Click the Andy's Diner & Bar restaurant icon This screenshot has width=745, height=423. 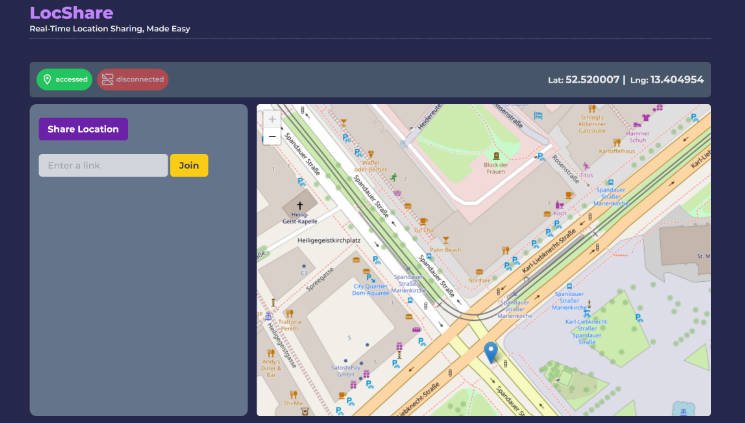(x=271, y=353)
